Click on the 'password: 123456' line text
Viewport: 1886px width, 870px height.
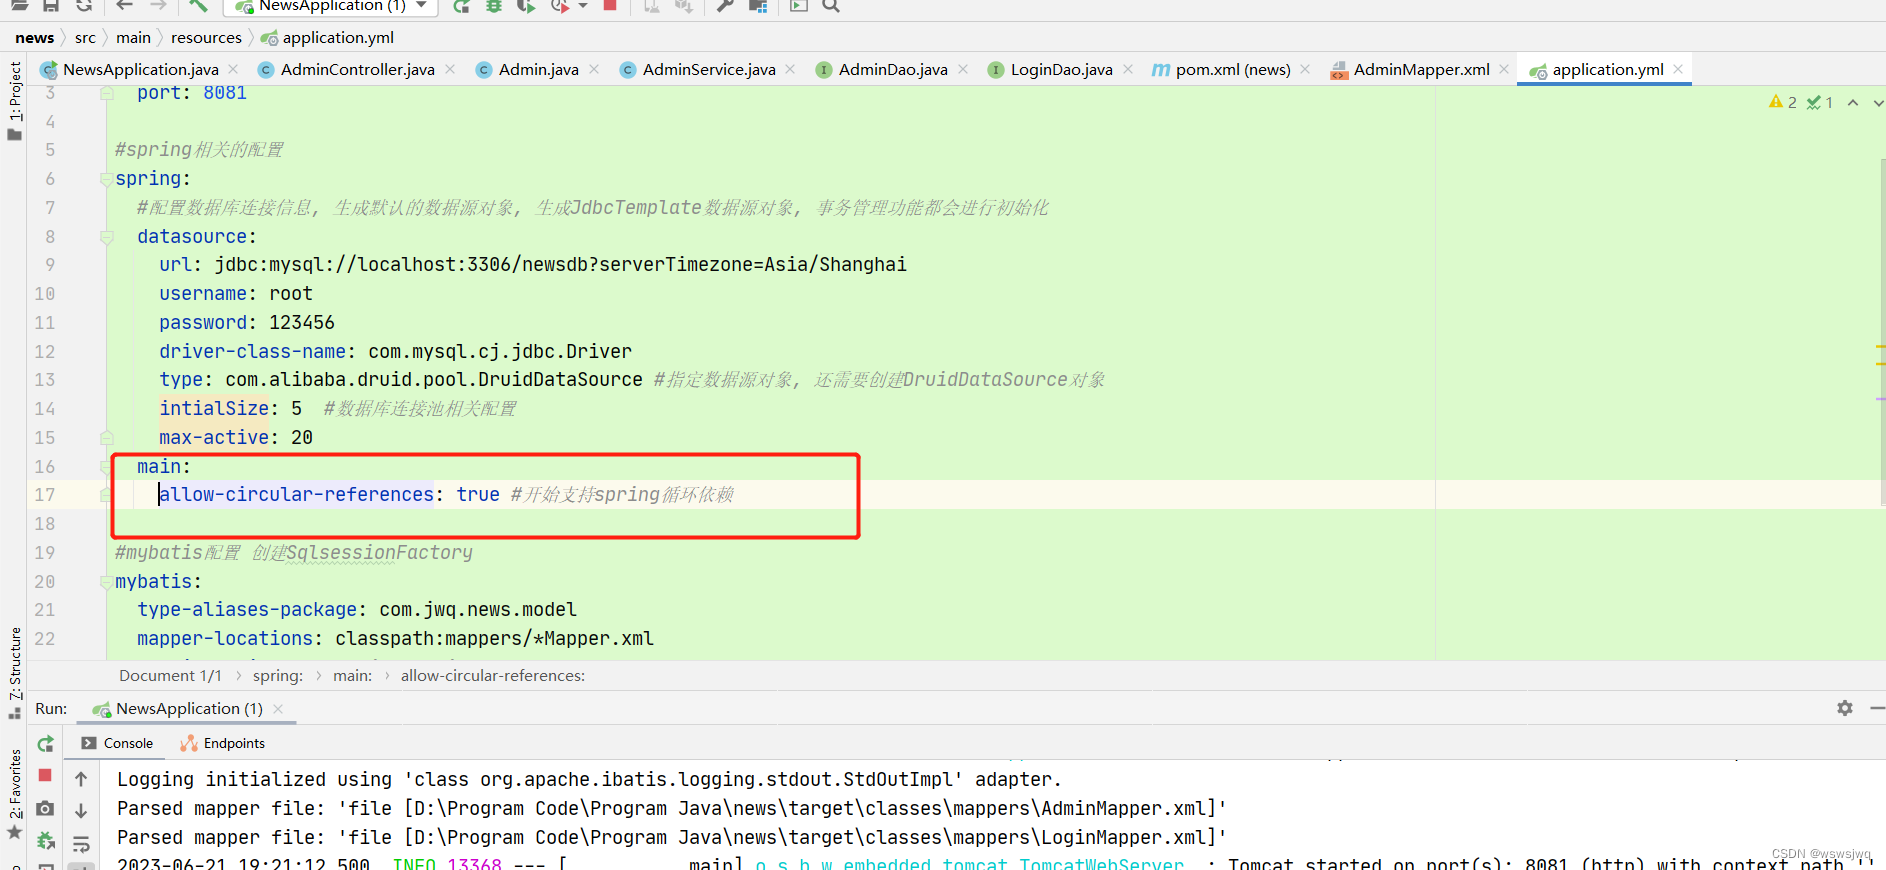(x=247, y=323)
